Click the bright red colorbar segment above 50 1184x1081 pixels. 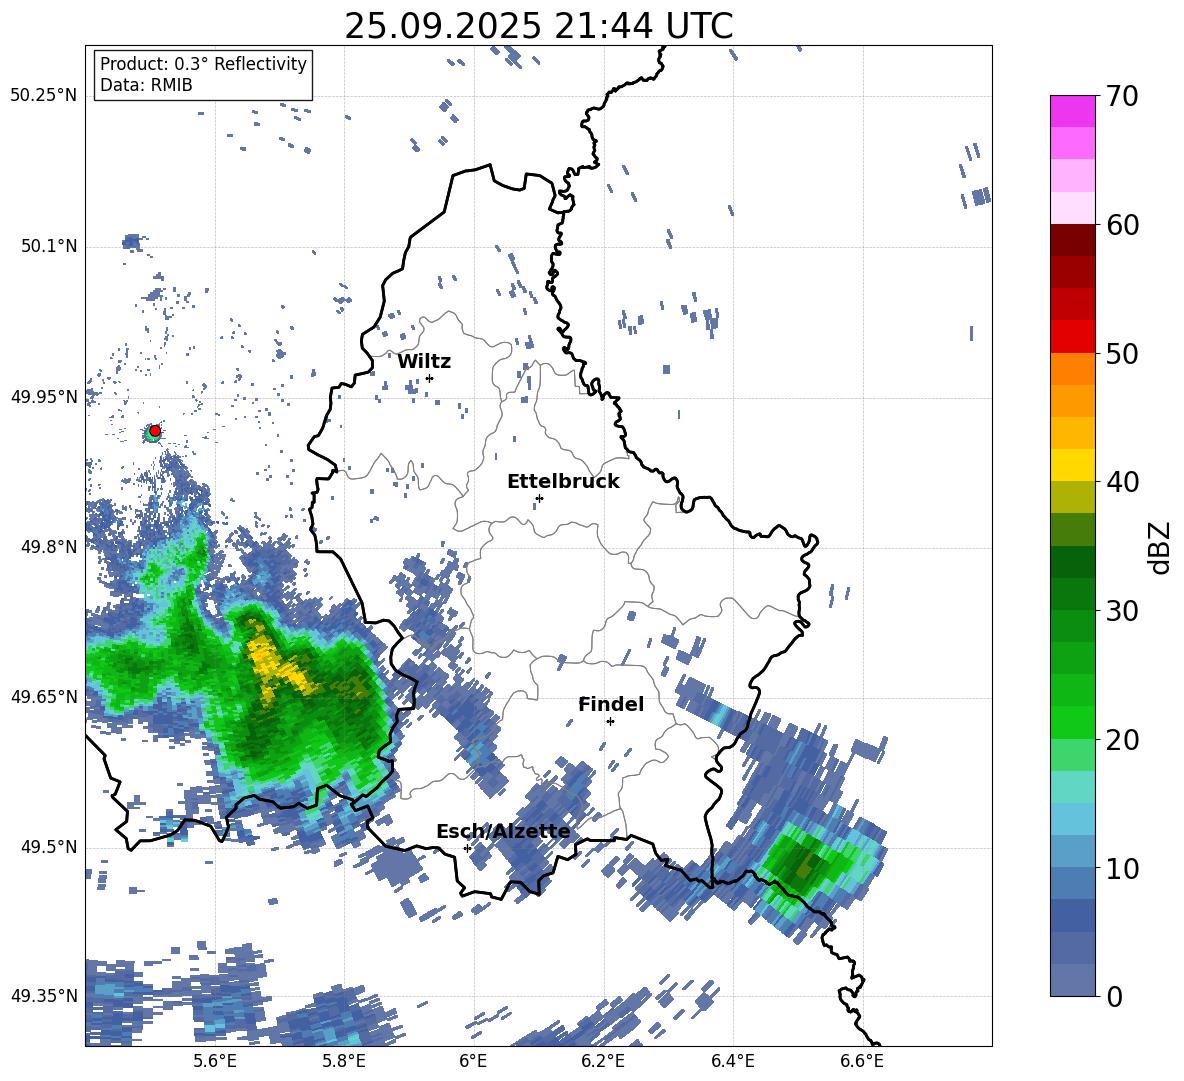[x=1072, y=336]
